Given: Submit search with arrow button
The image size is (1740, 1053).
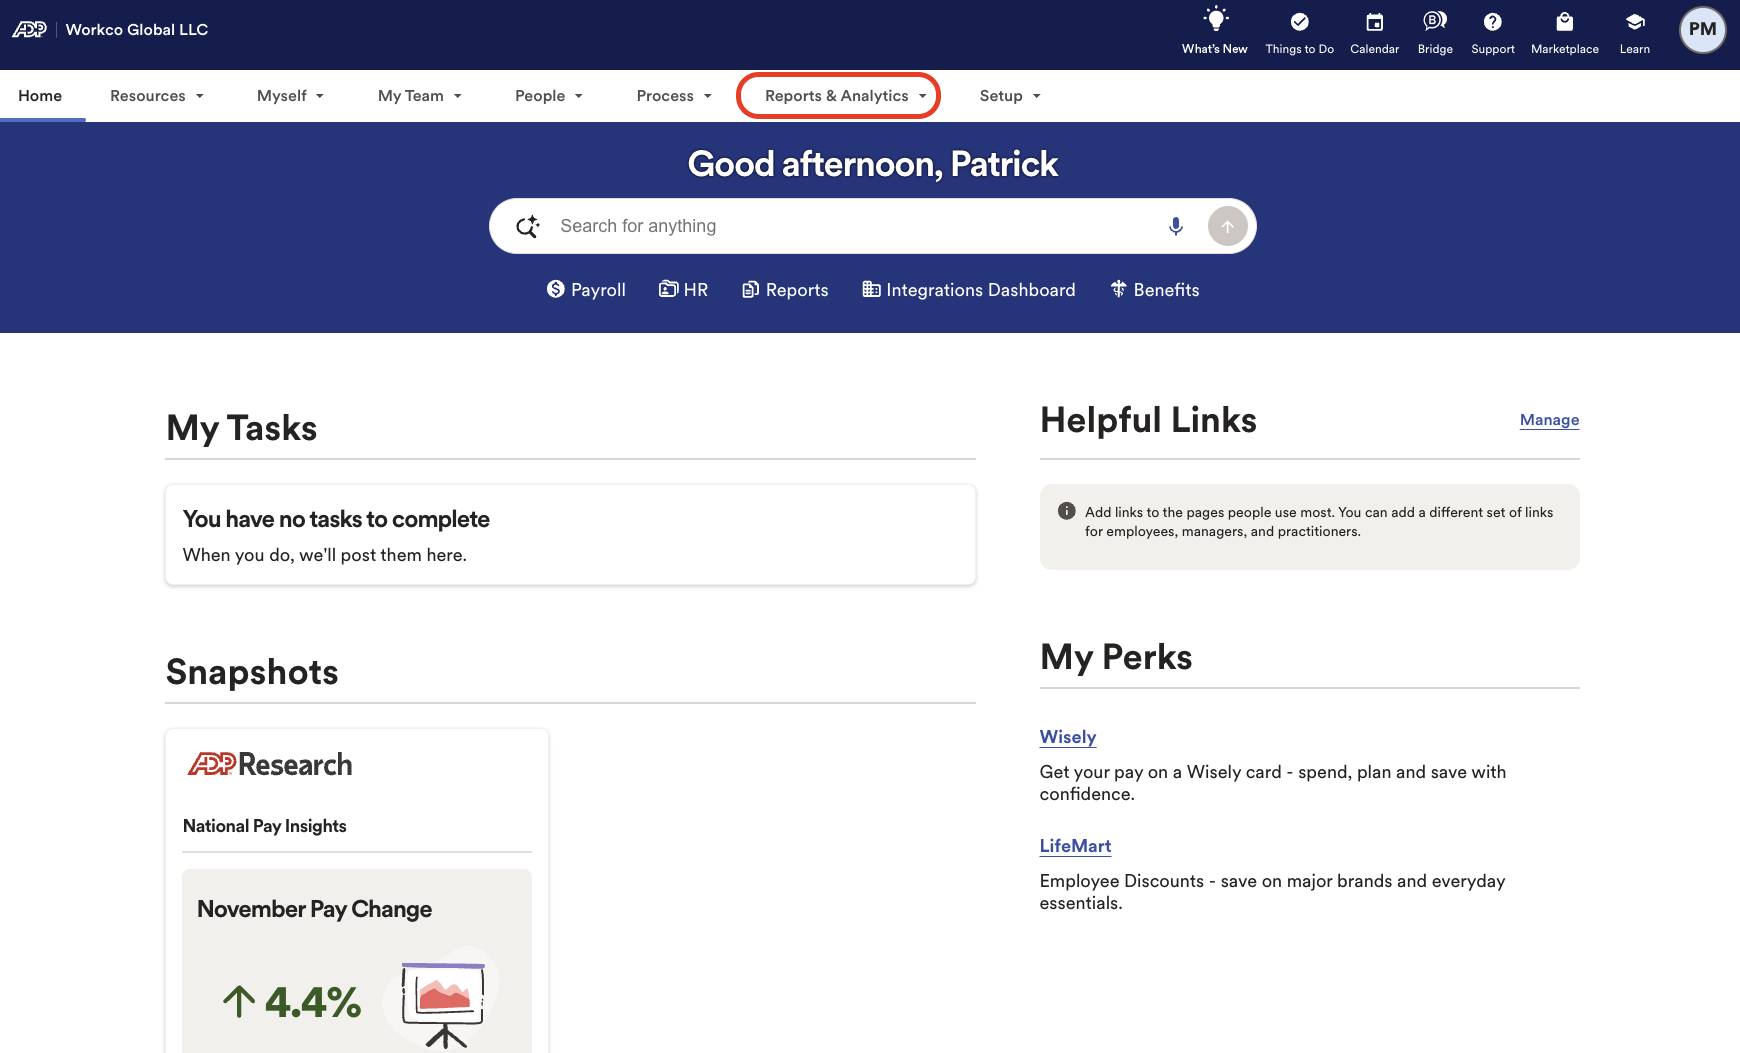Looking at the screenshot, I should coord(1228,226).
